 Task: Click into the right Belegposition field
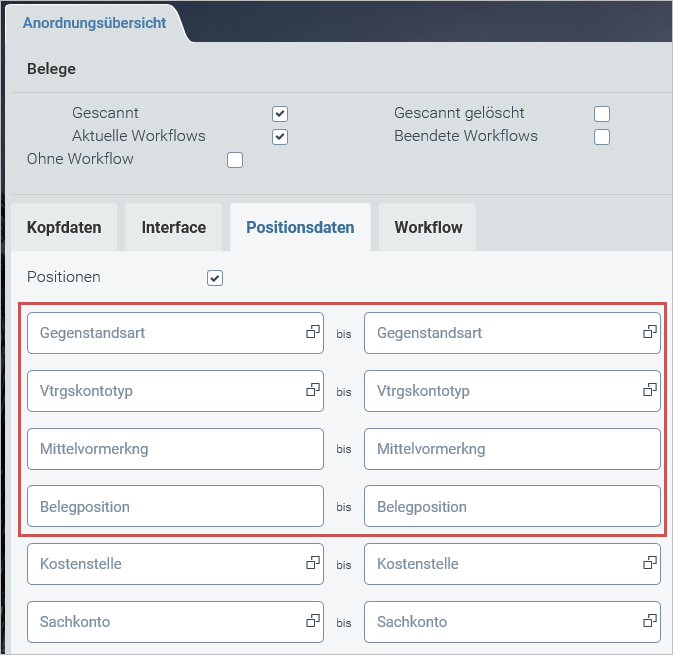click(510, 507)
